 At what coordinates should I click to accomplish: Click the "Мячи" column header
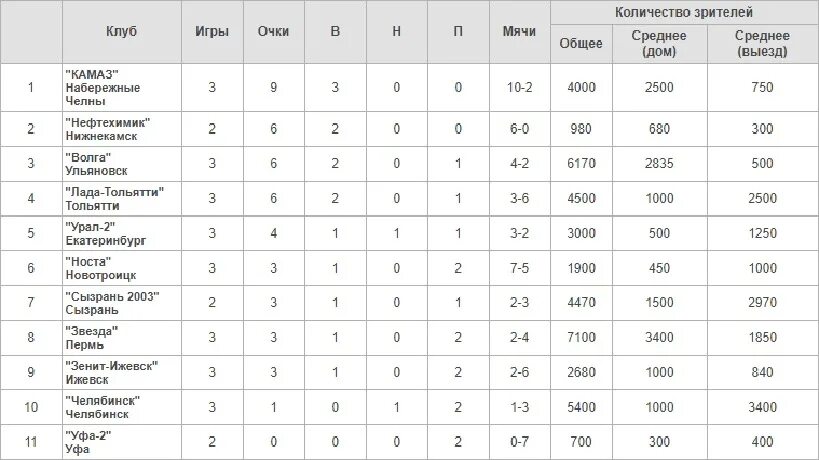519,31
